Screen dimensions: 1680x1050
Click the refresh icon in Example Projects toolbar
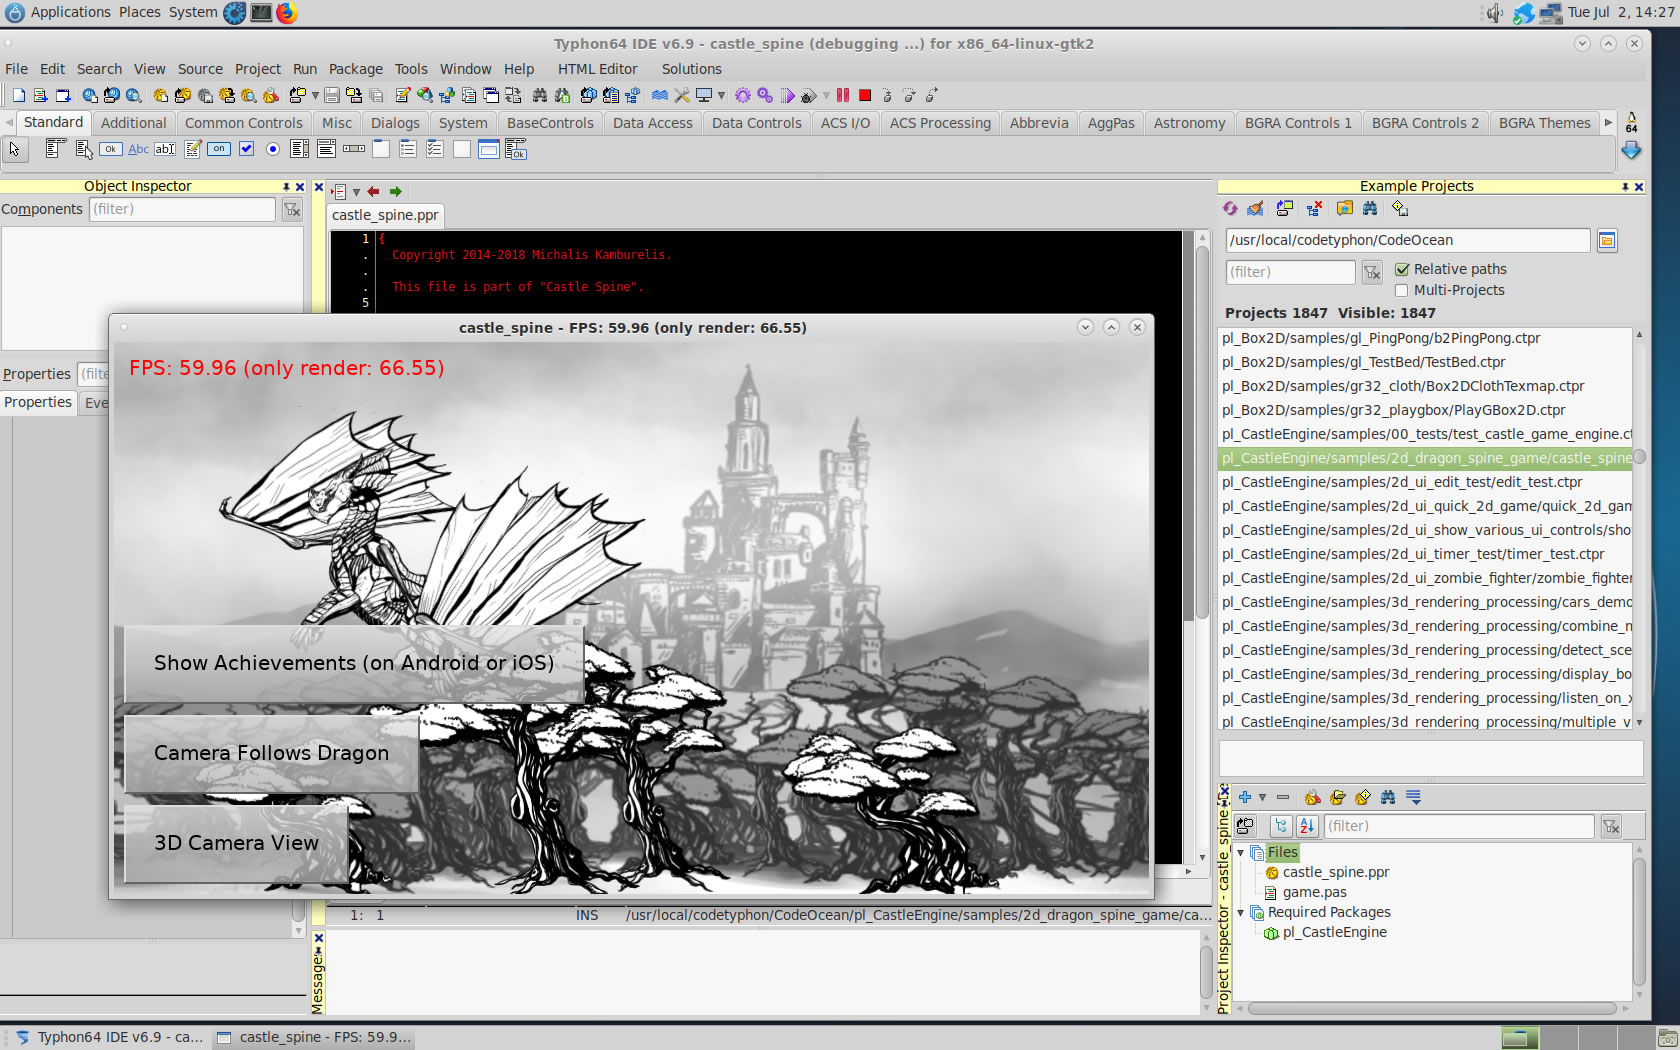[x=1230, y=208]
